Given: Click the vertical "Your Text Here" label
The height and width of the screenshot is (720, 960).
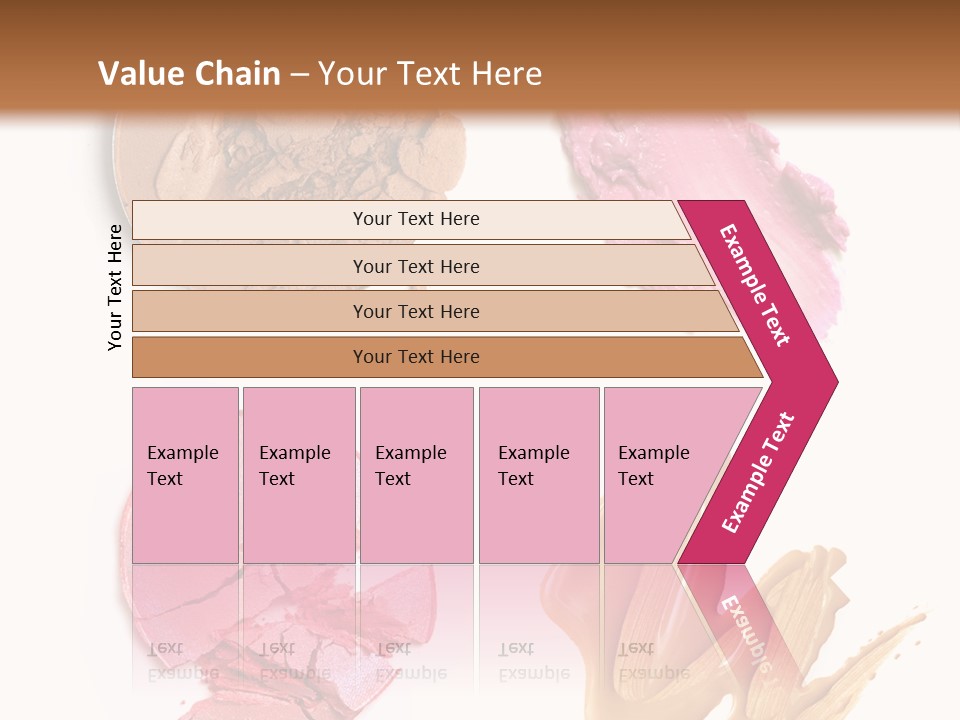Looking at the screenshot, I should (114, 287).
